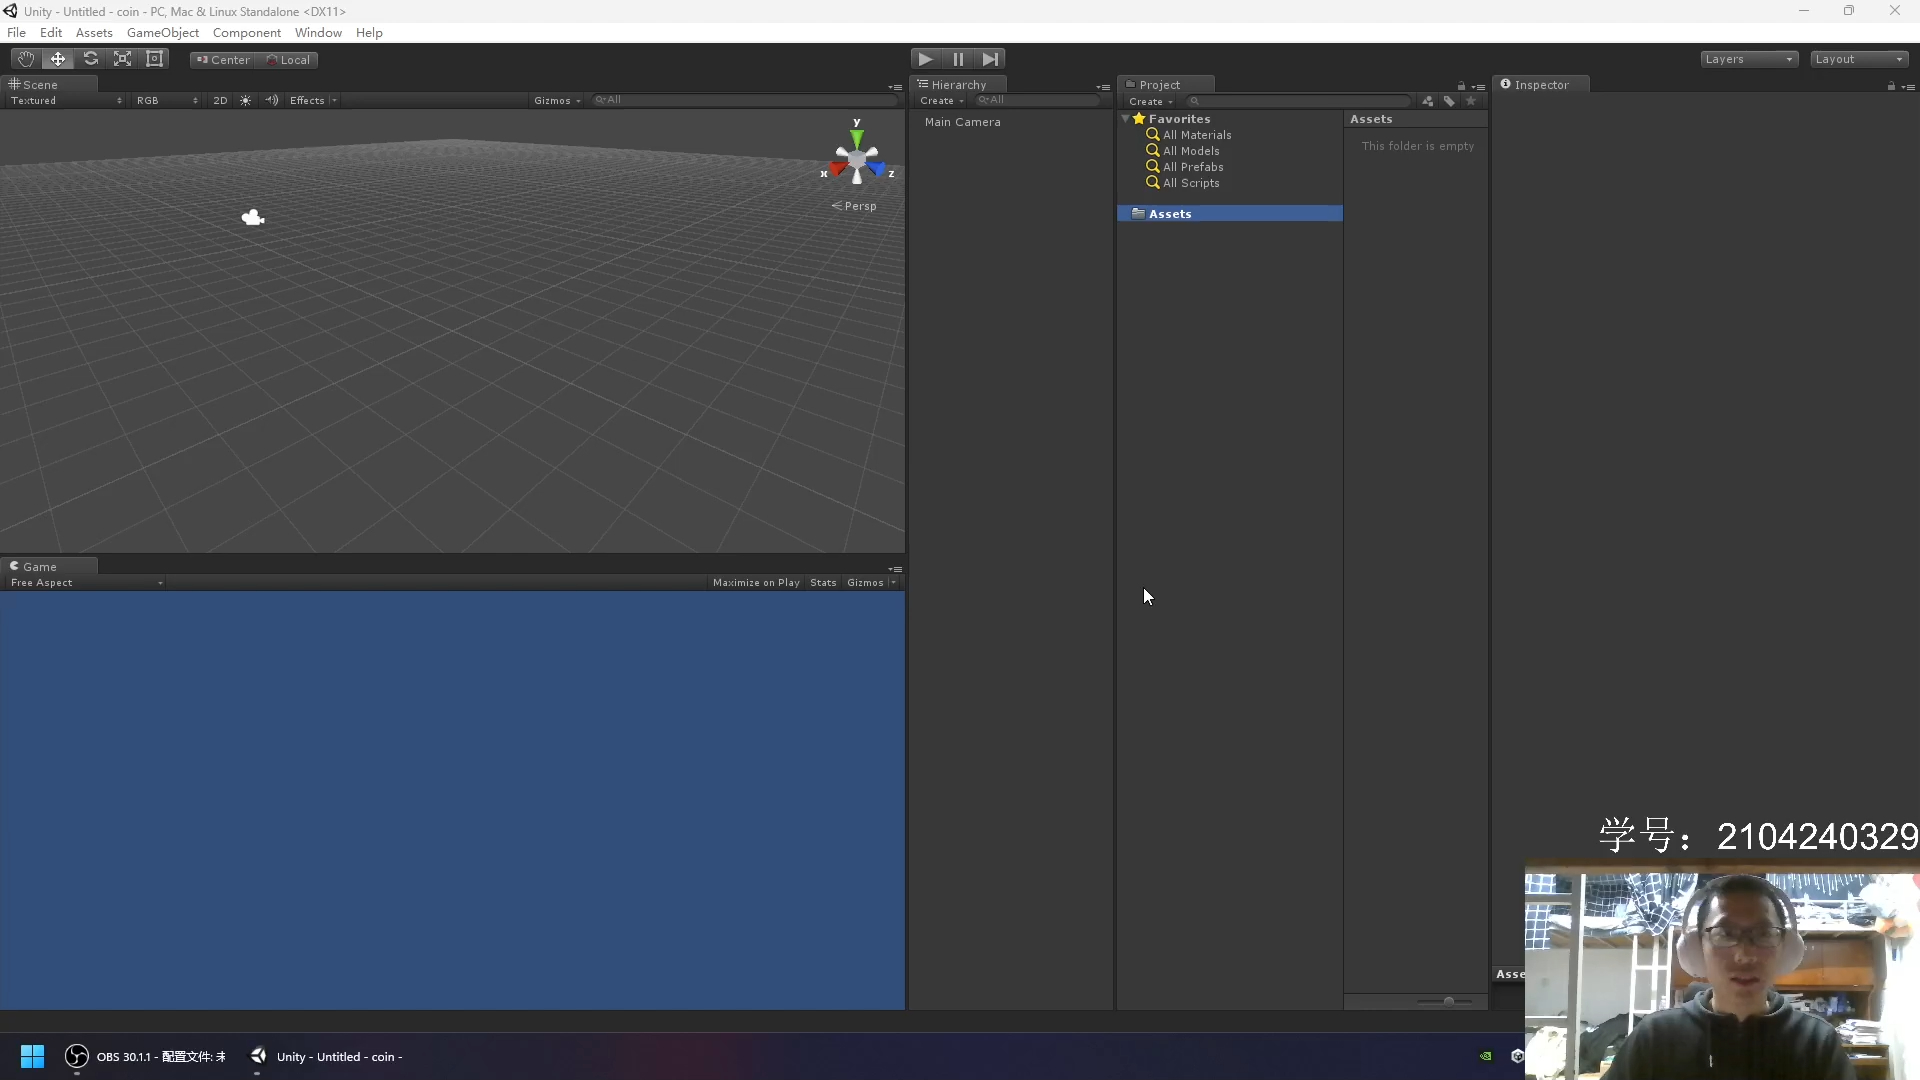
Task: Open the Textured draw mode dropdown
Action: [66, 100]
